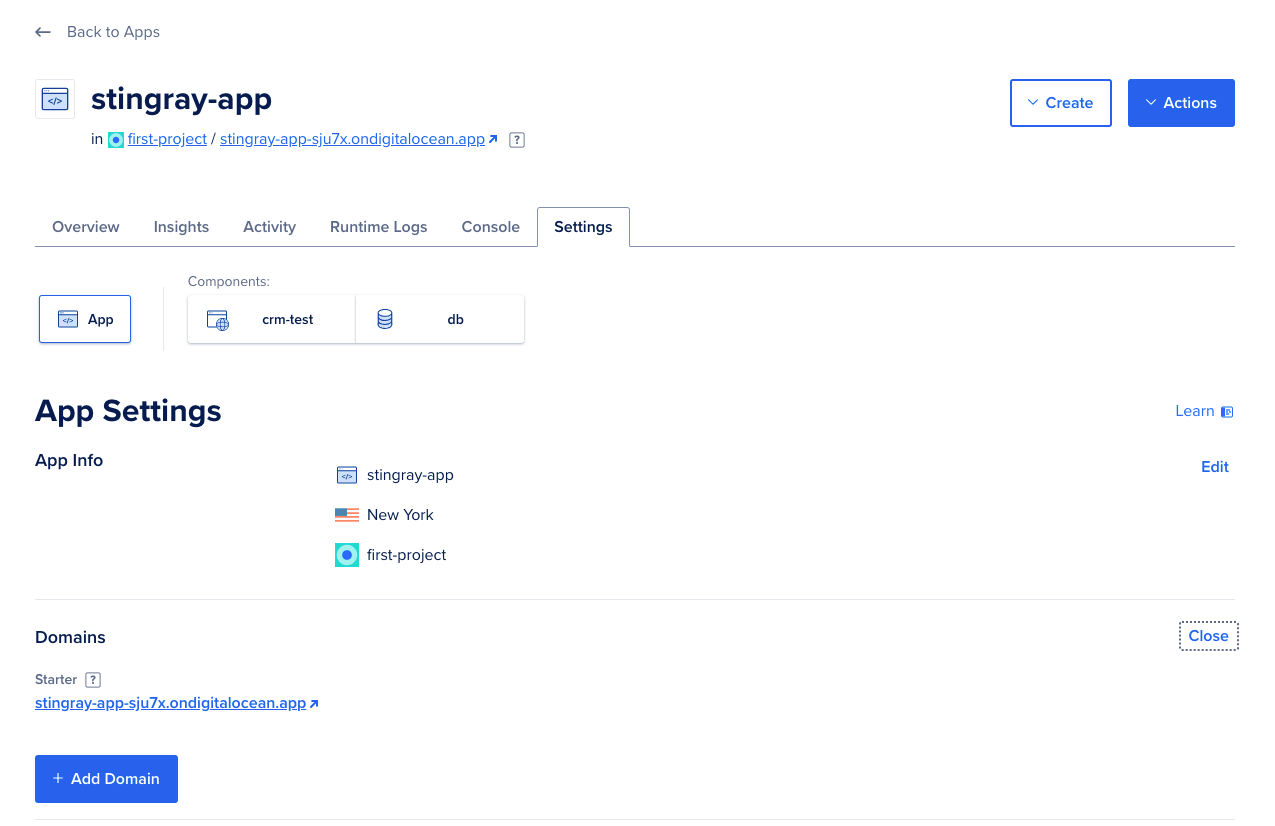Switch to the Overview tab
The image size is (1275, 826).
86,227
